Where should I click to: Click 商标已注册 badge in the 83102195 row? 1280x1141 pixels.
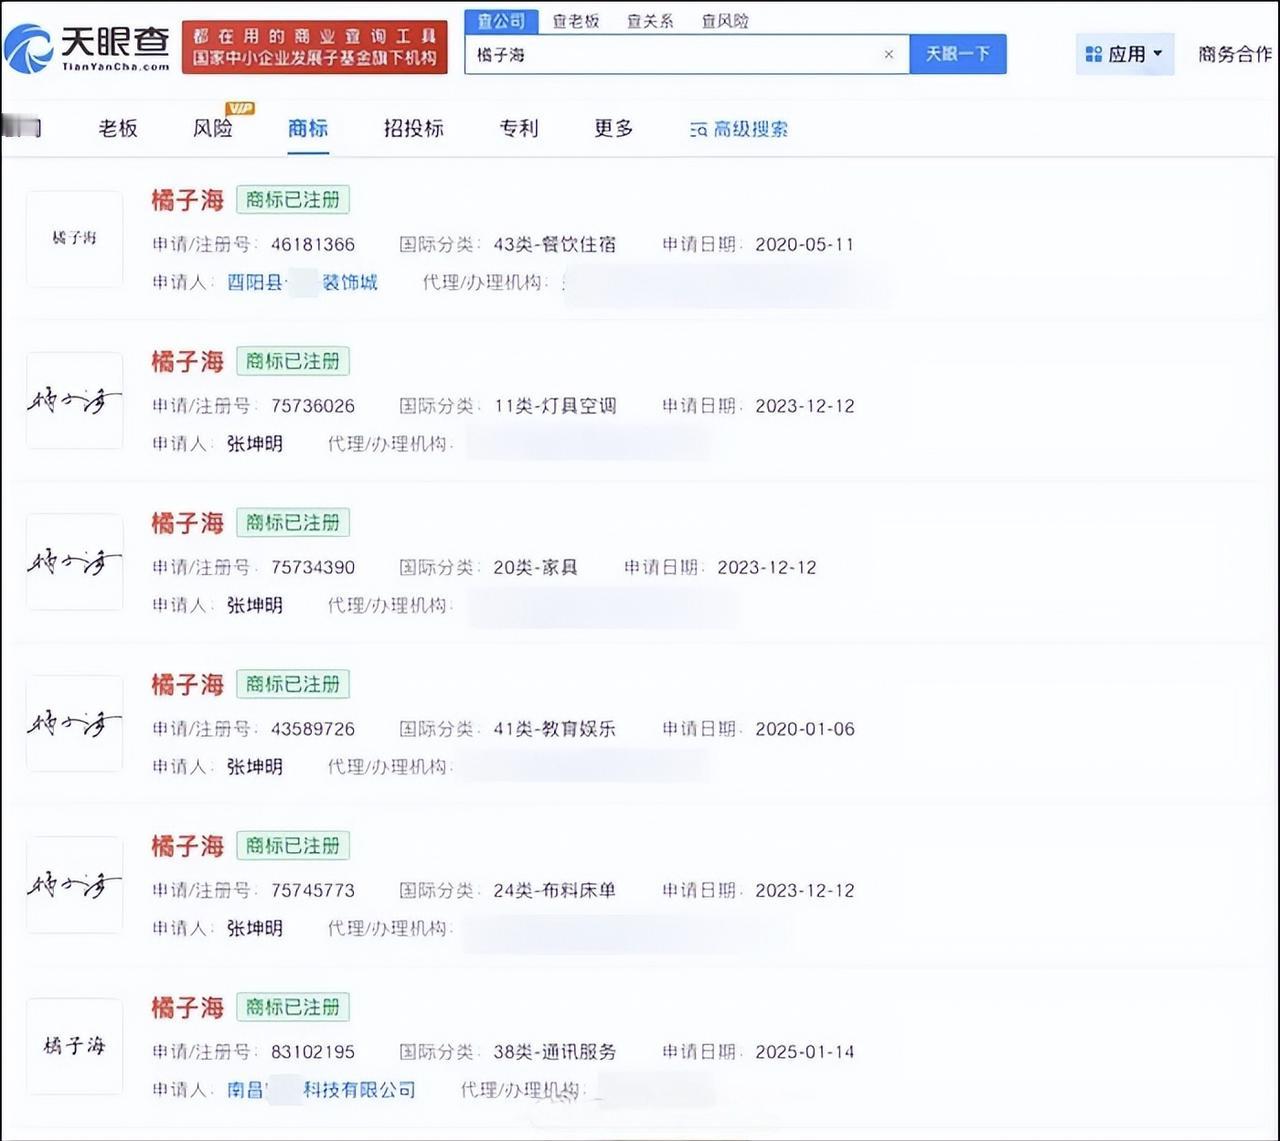(293, 1007)
